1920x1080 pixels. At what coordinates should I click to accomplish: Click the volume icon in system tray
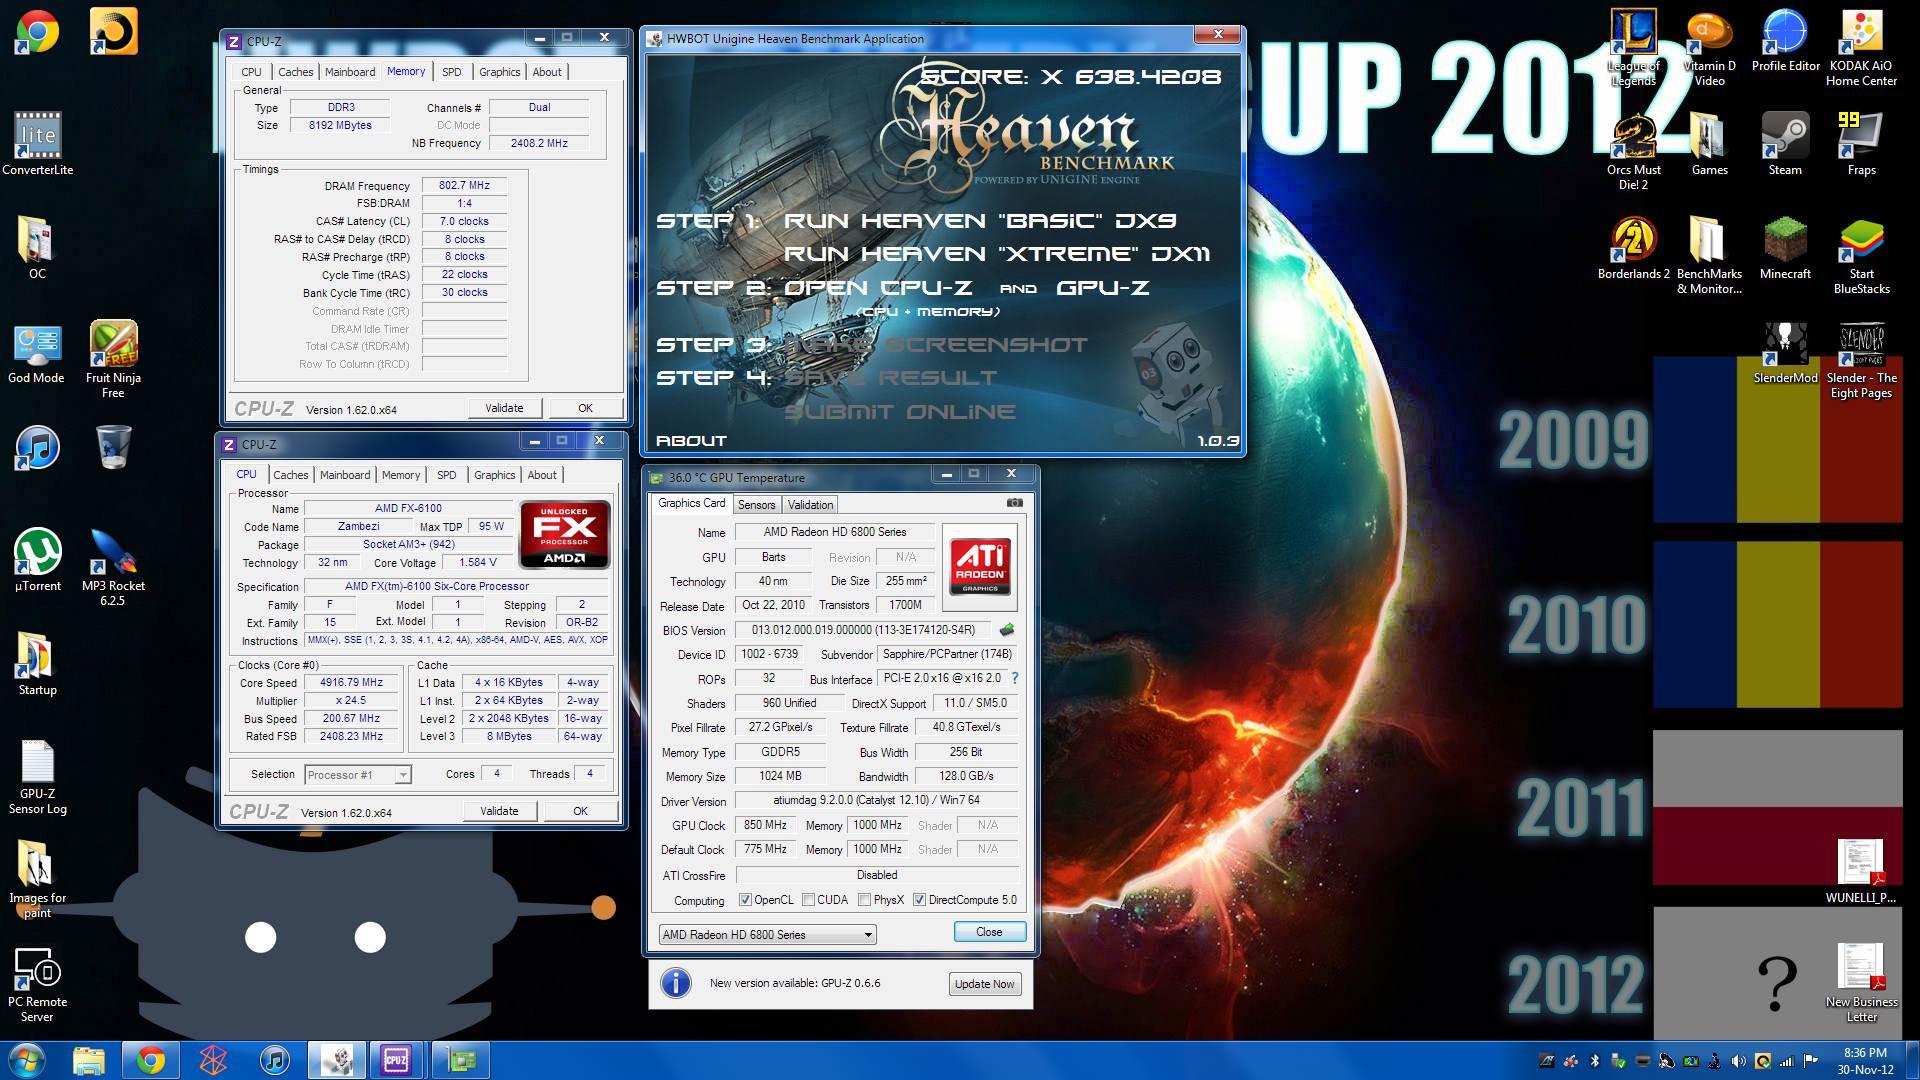click(1738, 1061)
